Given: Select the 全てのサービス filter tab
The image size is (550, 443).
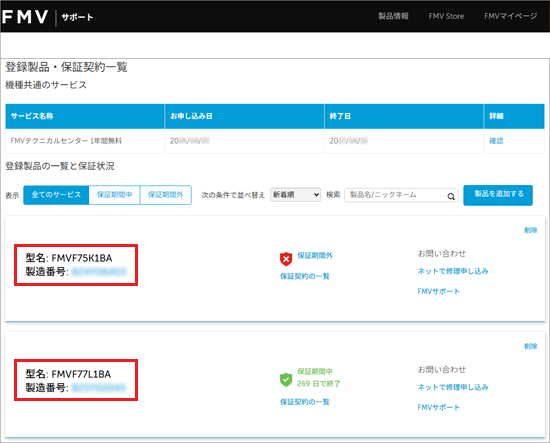Looking at the screenshot, I should [56, 195].
